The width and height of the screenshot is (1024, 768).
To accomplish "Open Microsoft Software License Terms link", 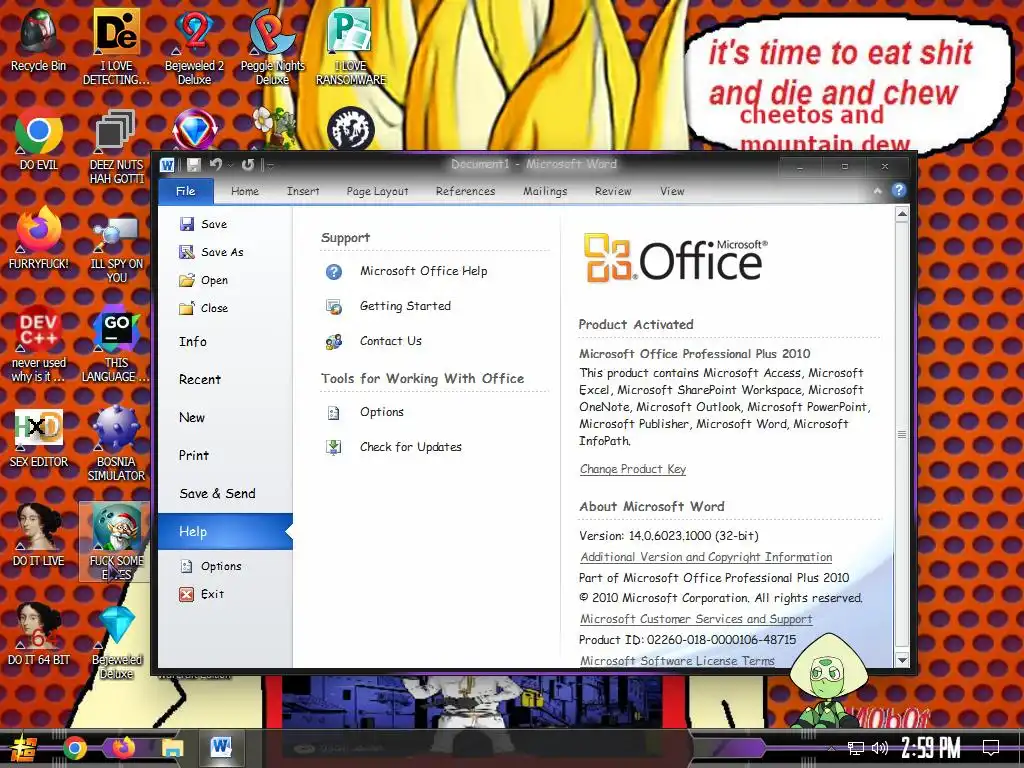I will (677, 661).
